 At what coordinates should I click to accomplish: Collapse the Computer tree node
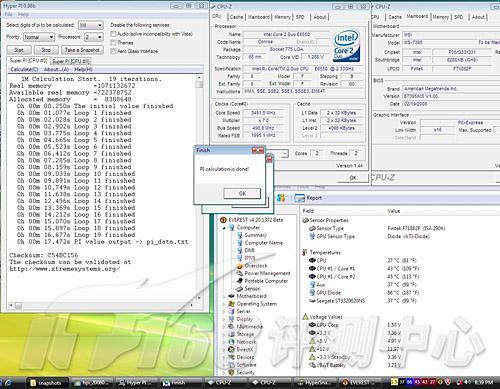pos(224,228)
